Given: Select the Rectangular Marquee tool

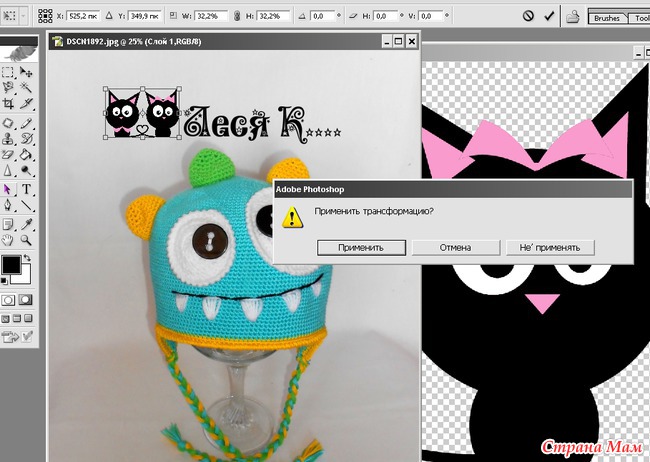Looking at the screenshot, I should pos(8,73).
